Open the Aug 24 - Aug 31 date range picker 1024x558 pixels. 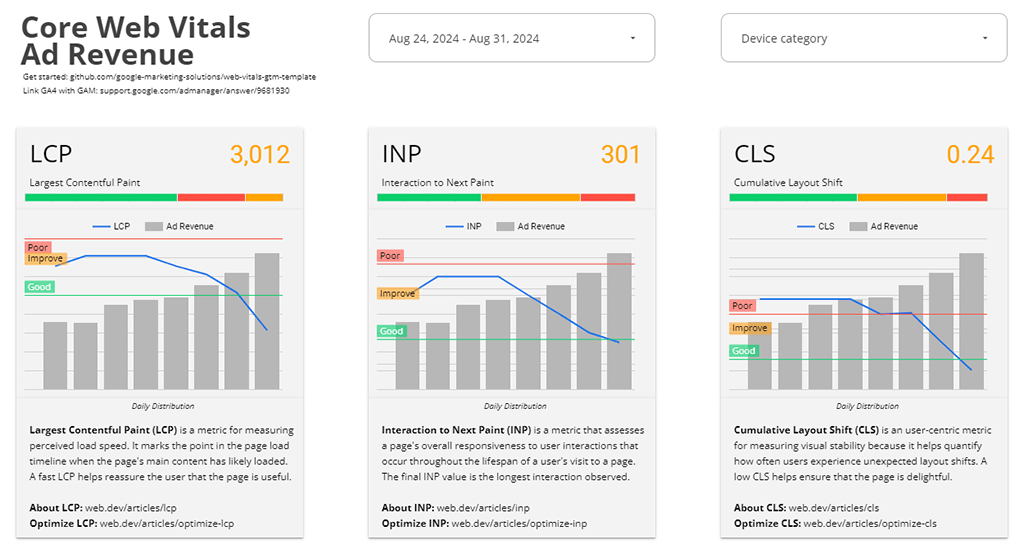point(511,38)
